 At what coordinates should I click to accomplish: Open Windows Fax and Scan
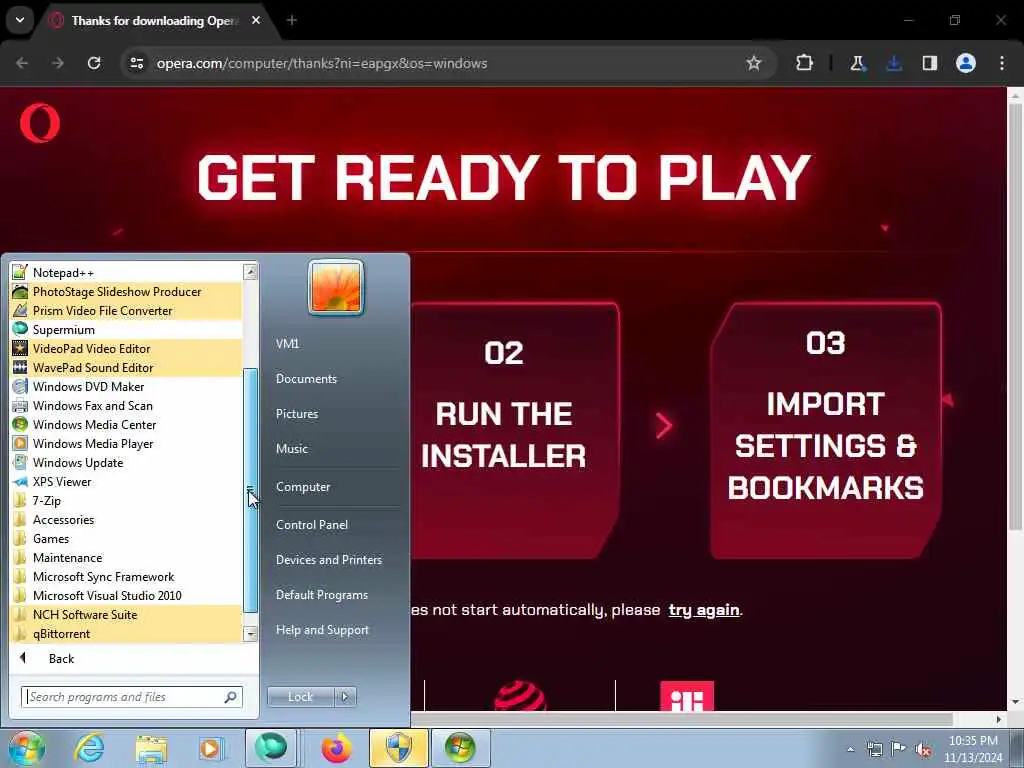(126, 405)
